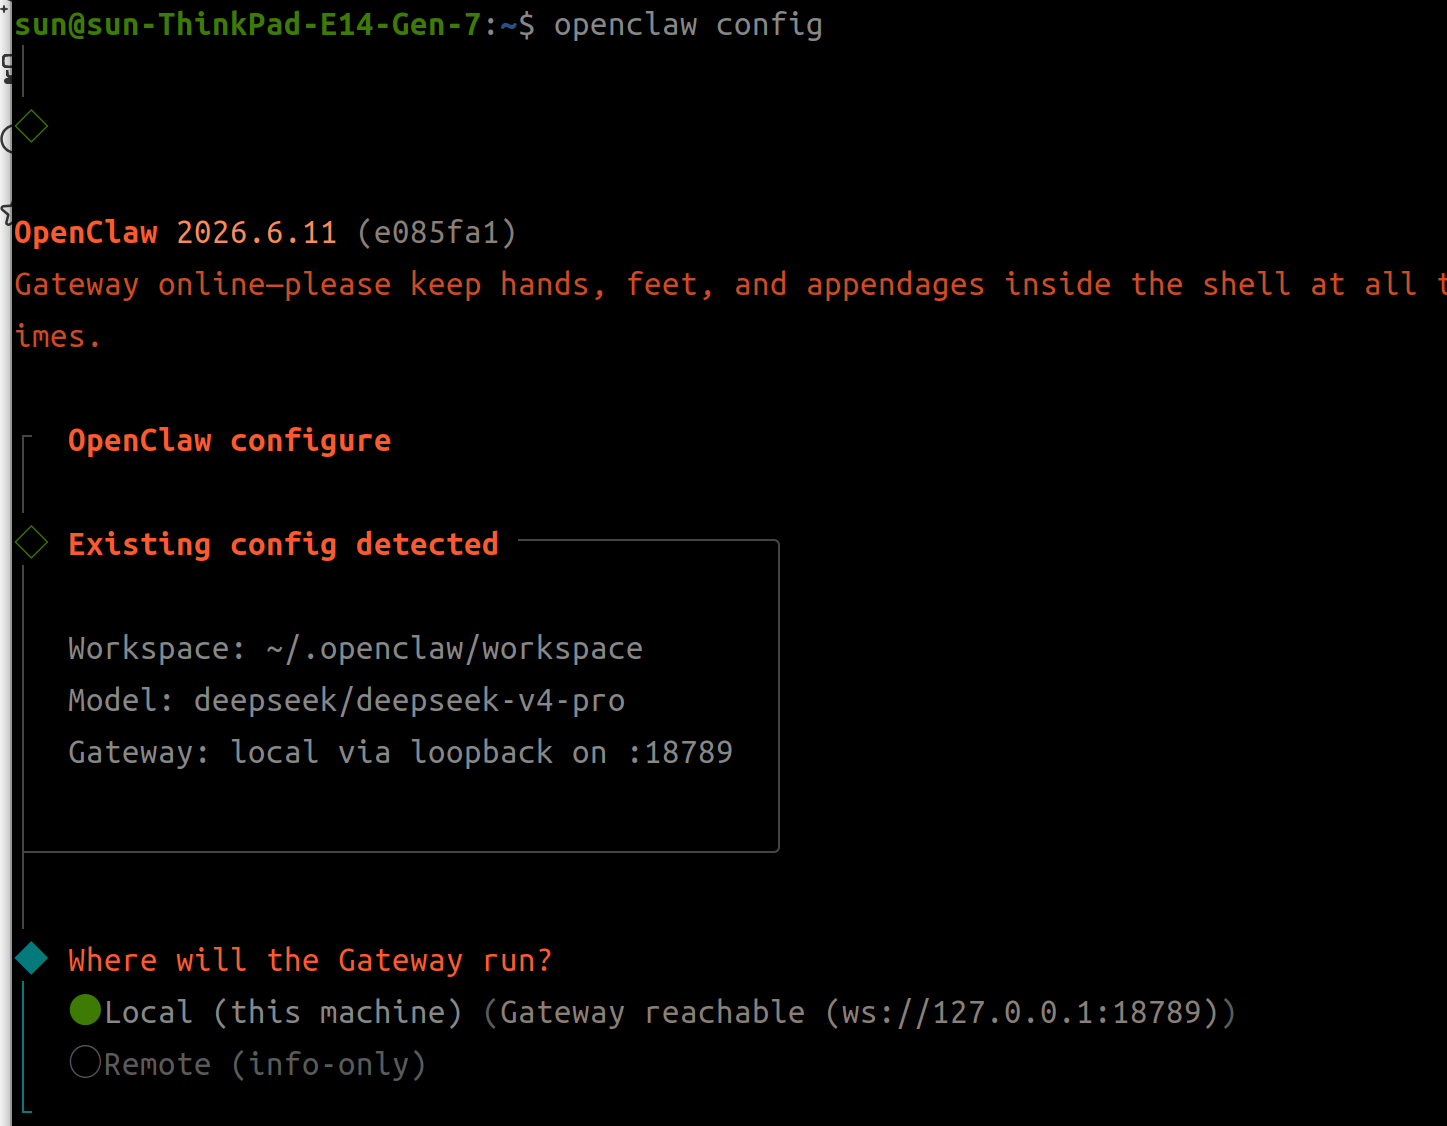Click the Model: deepseek/deepseek-v4-pro line
1447x1126 pixels.
pyautogui.click(x=346, y=700)
